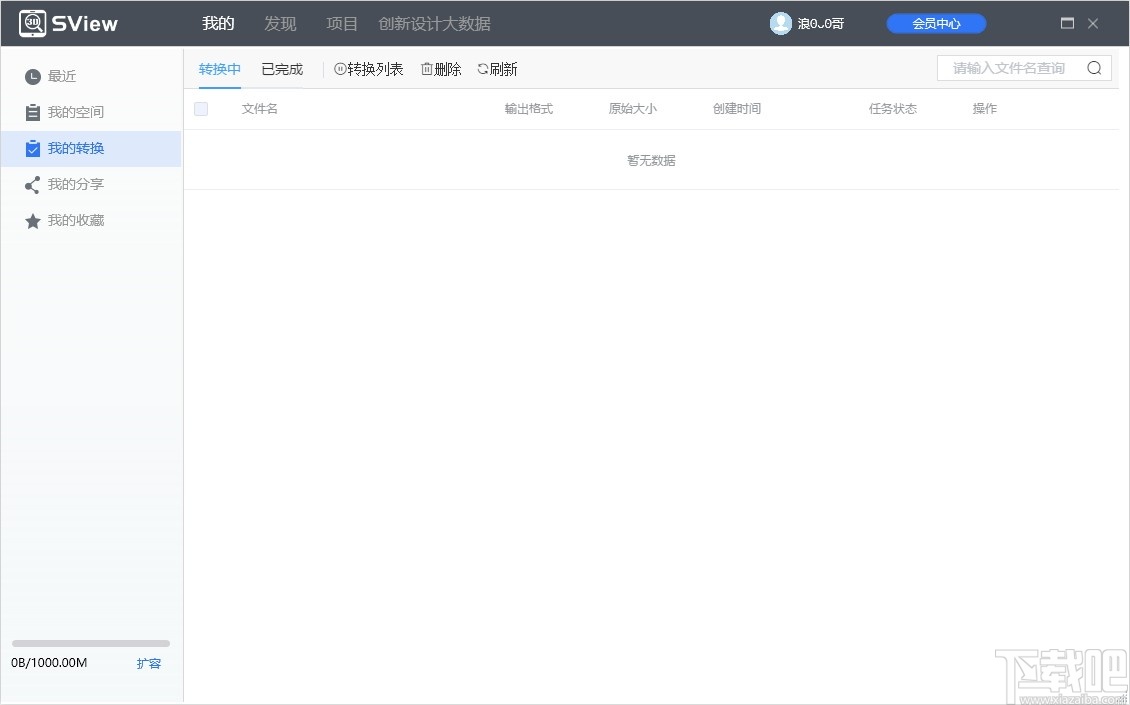Screen dimensions: 1130x705
Task: Select the 转换中 tab
Action: pos(219,68)
